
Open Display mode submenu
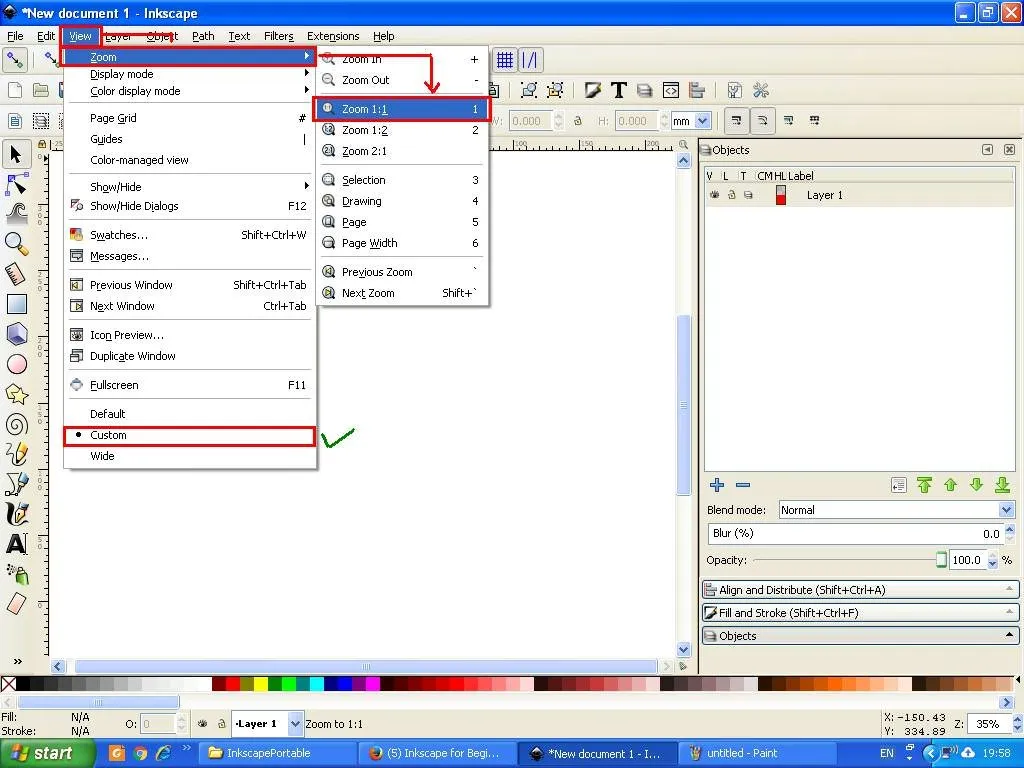tap(190, 74)
